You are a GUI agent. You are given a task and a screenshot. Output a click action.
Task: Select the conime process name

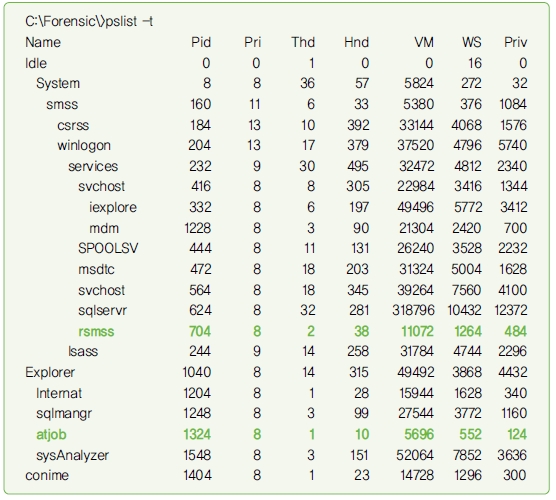pyautogui.click(x=47, y=475)
